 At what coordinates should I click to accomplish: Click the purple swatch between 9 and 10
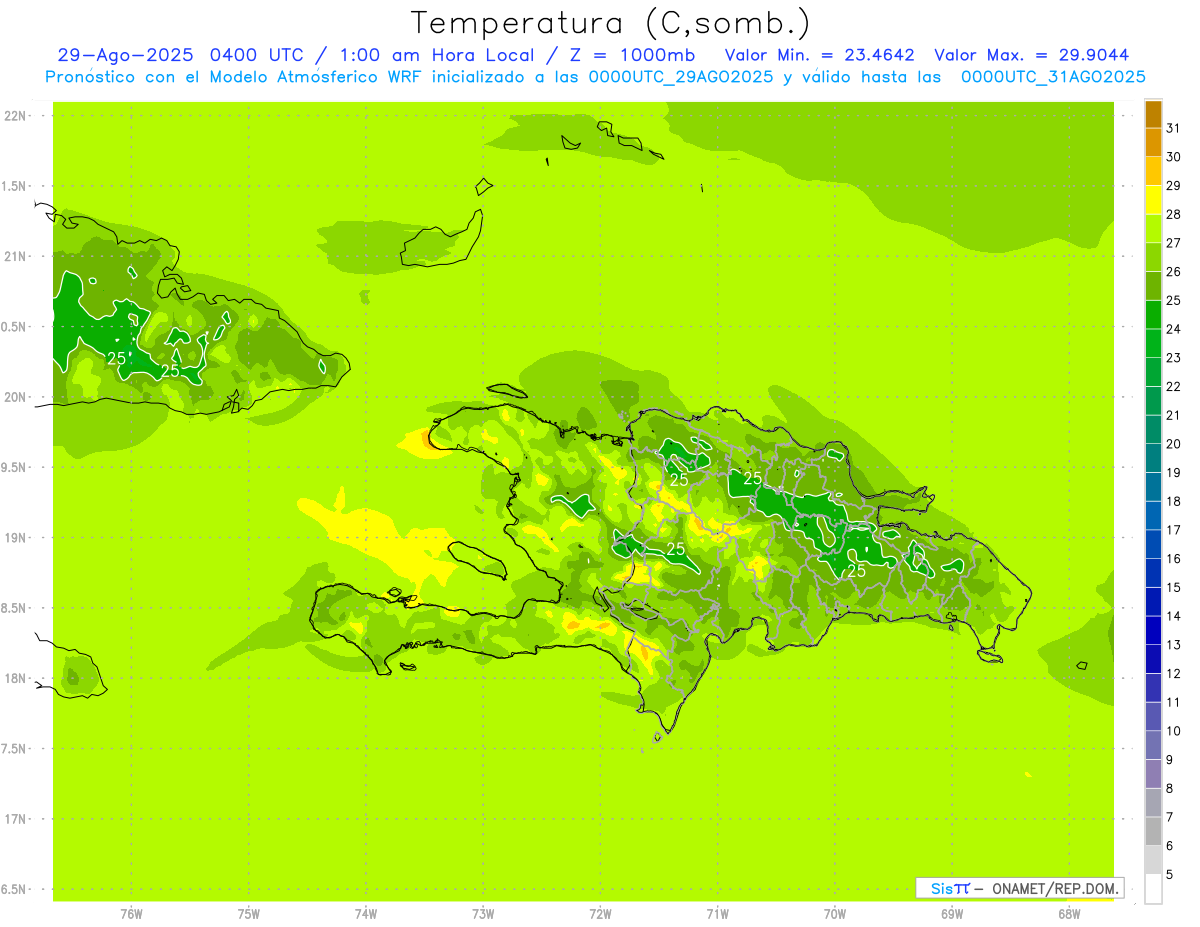1153,745
